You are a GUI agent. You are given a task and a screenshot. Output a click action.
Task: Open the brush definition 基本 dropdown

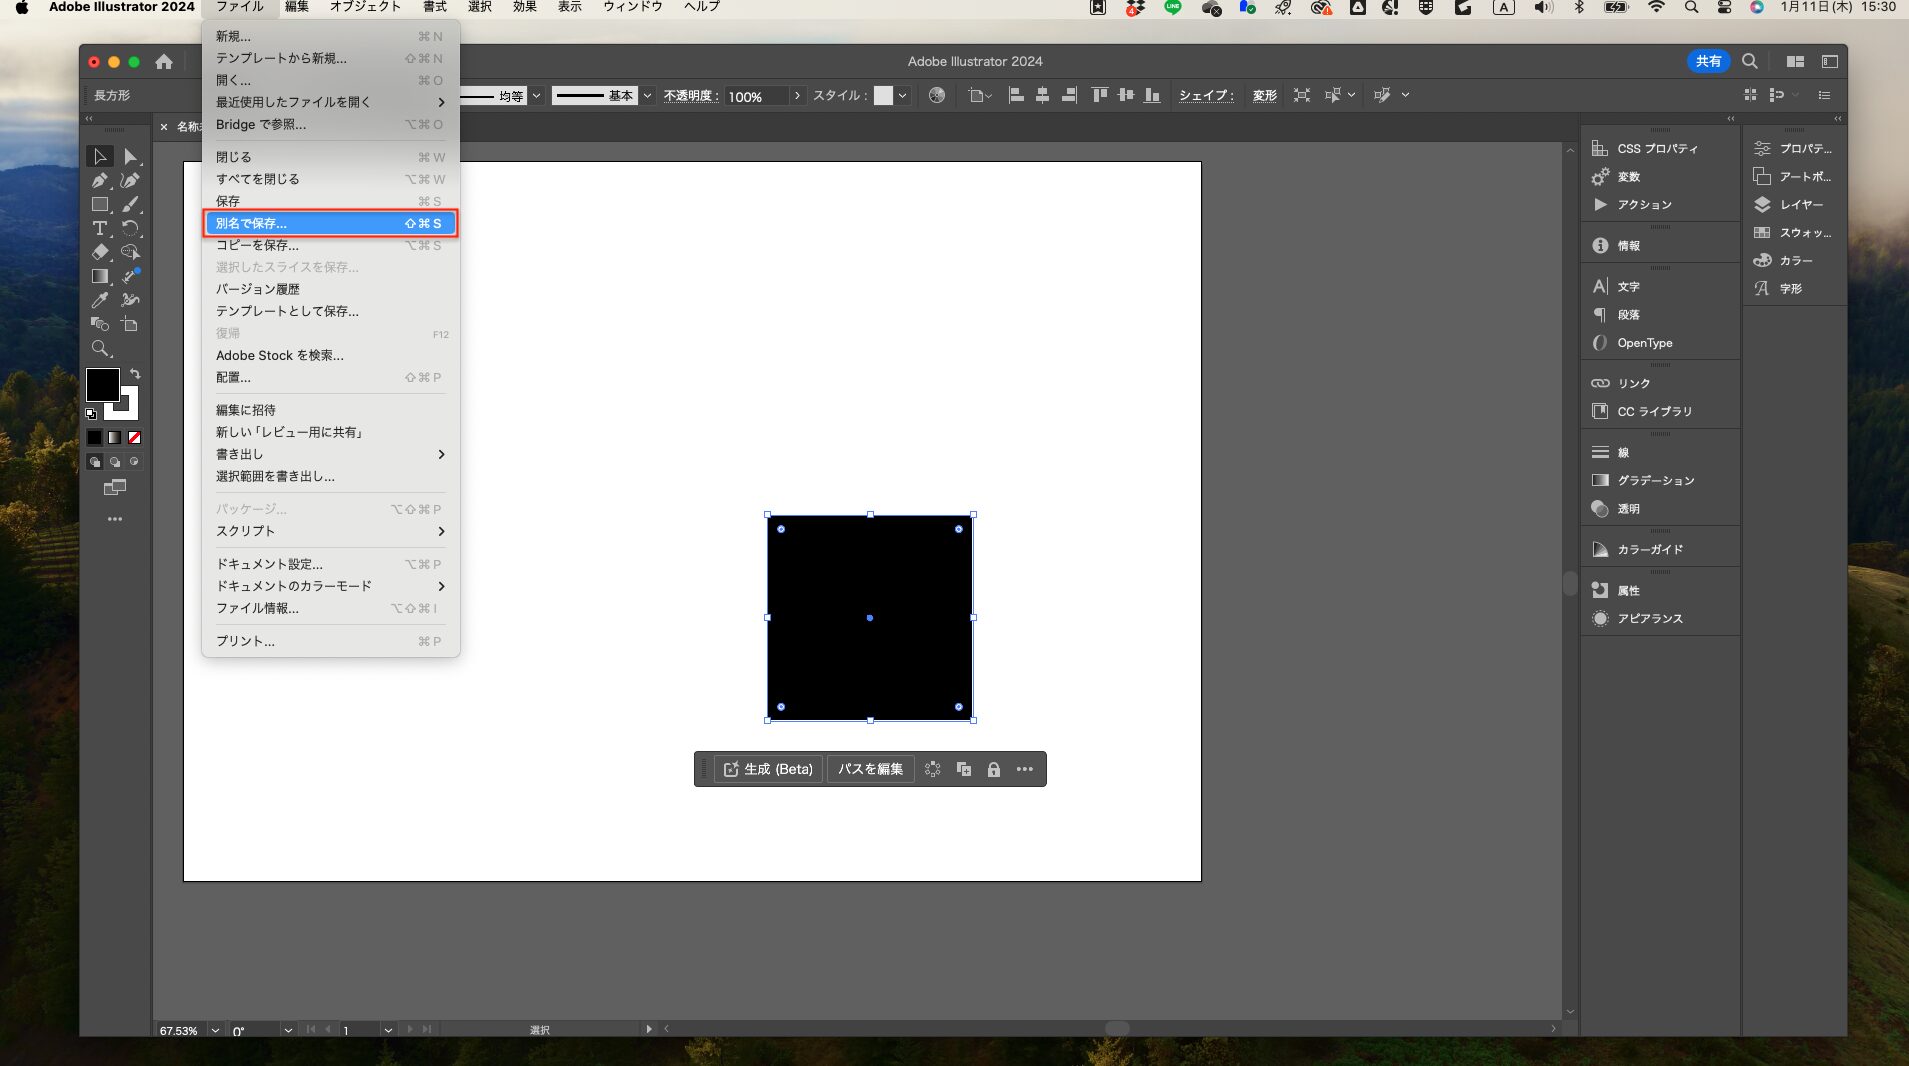pos(647,96)
